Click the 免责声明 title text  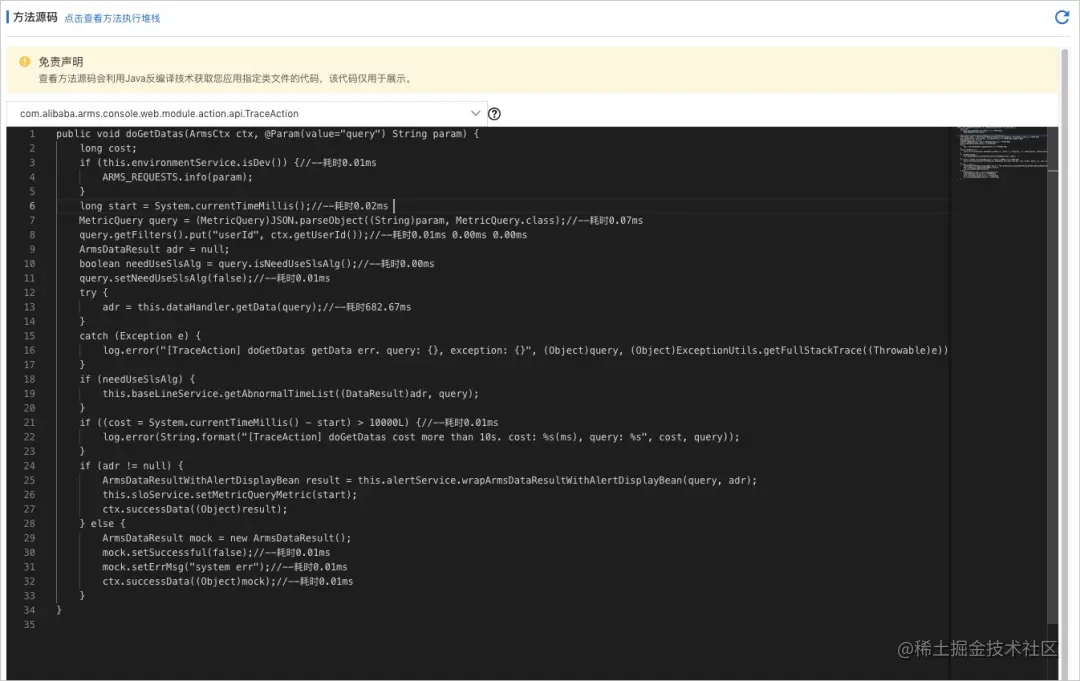(61, 62)
